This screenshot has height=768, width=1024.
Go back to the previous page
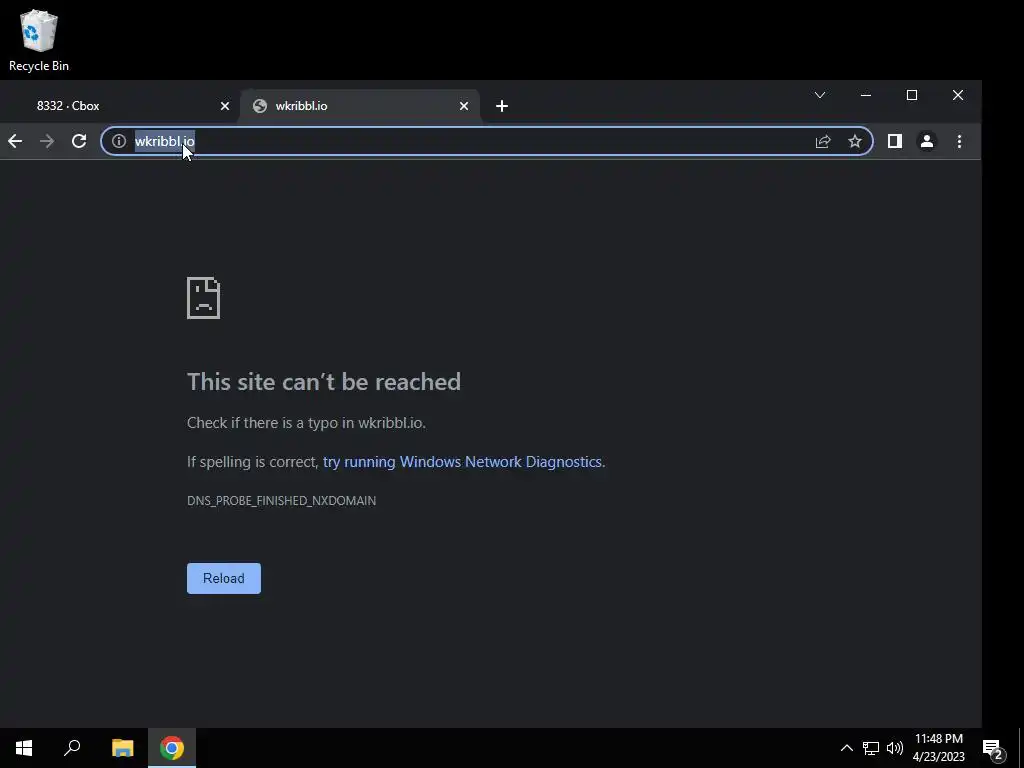[x=15, y=141]
